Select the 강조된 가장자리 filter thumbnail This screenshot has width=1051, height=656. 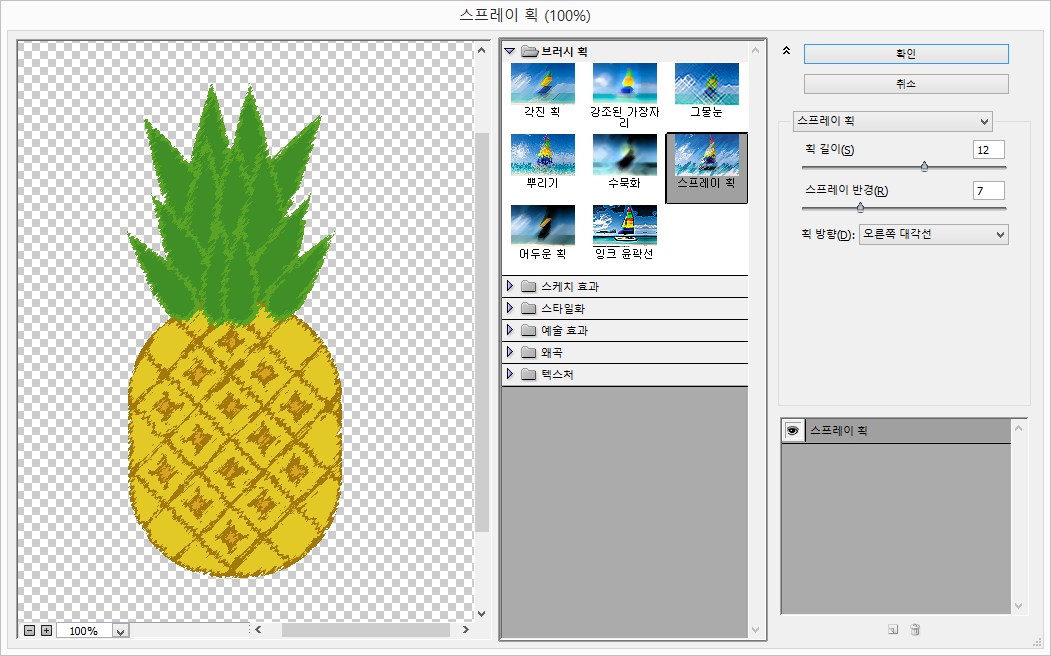[624, 84]
